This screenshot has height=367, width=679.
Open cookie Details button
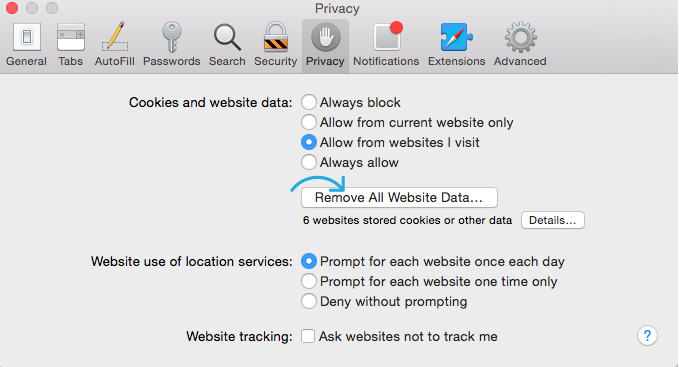[553, 220]
